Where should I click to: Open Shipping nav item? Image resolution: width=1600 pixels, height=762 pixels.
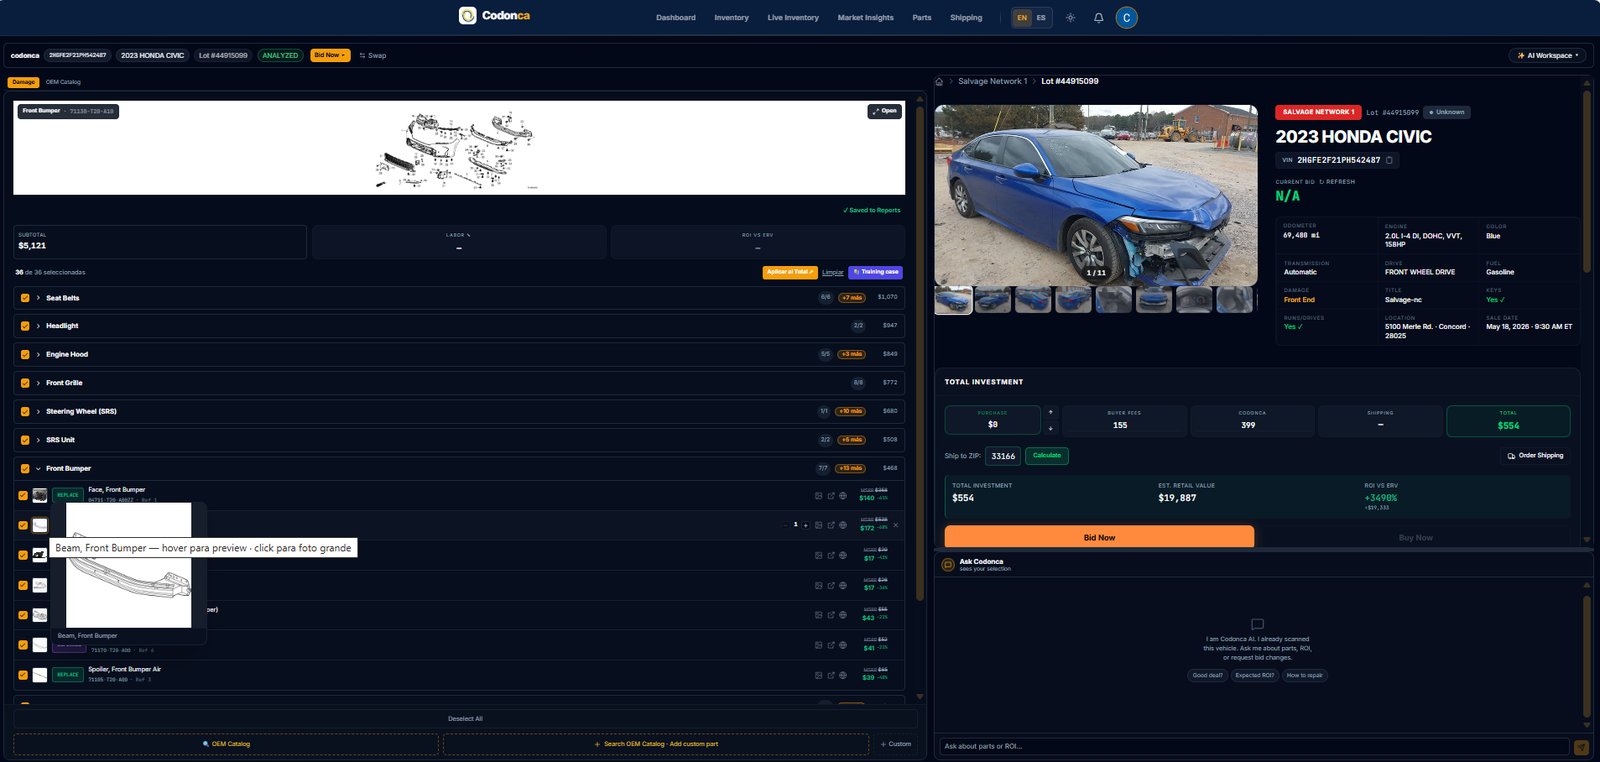click(x=966, y=18)
